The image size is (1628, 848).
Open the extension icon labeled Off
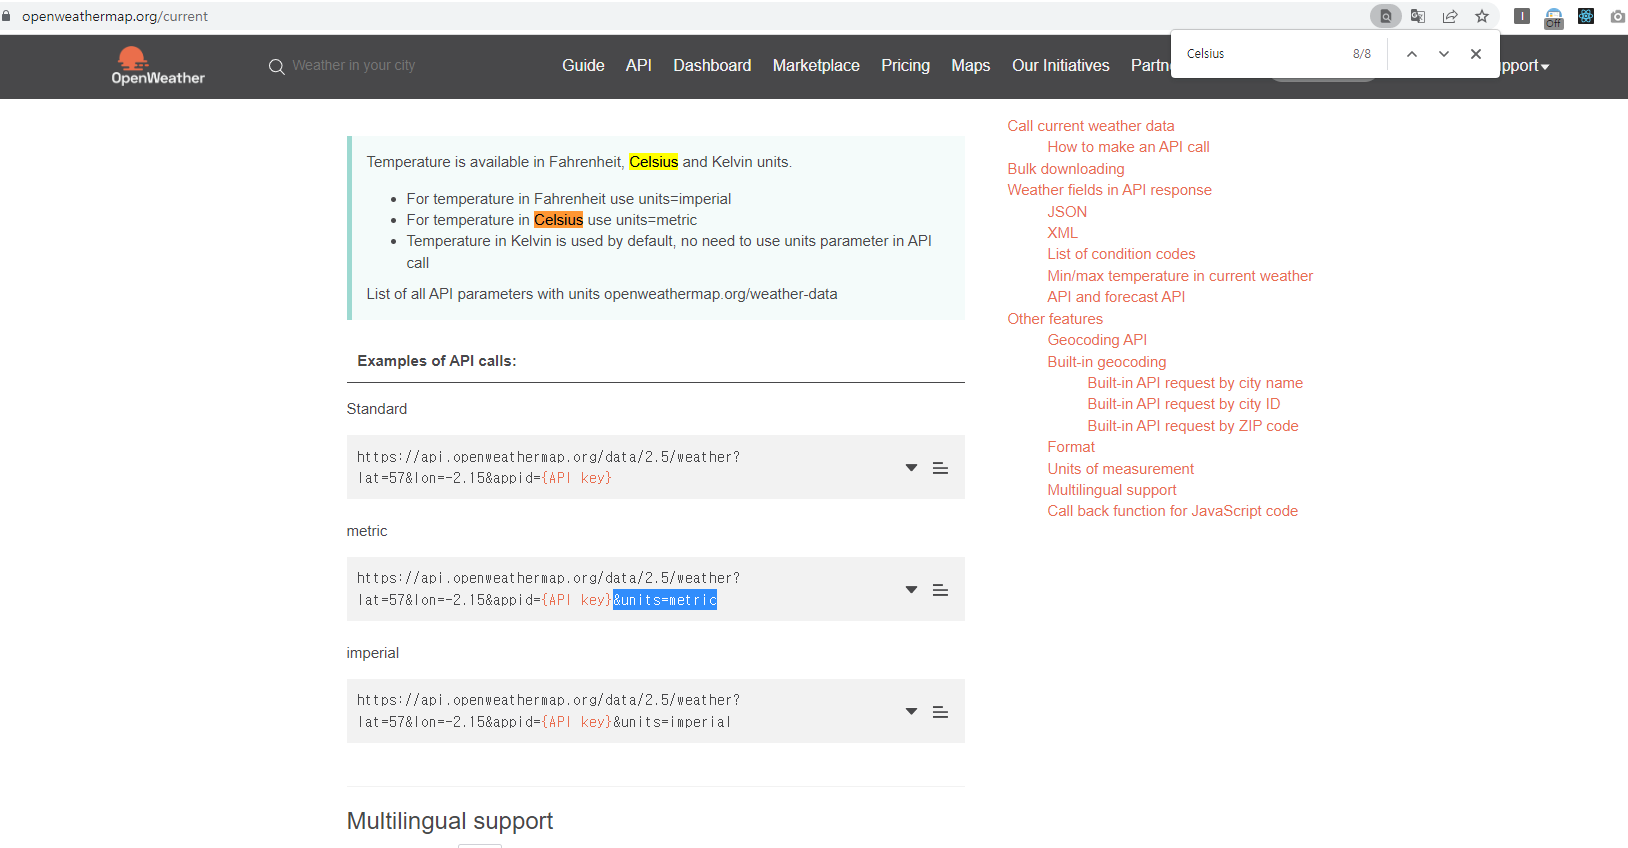coord(1553,18)
